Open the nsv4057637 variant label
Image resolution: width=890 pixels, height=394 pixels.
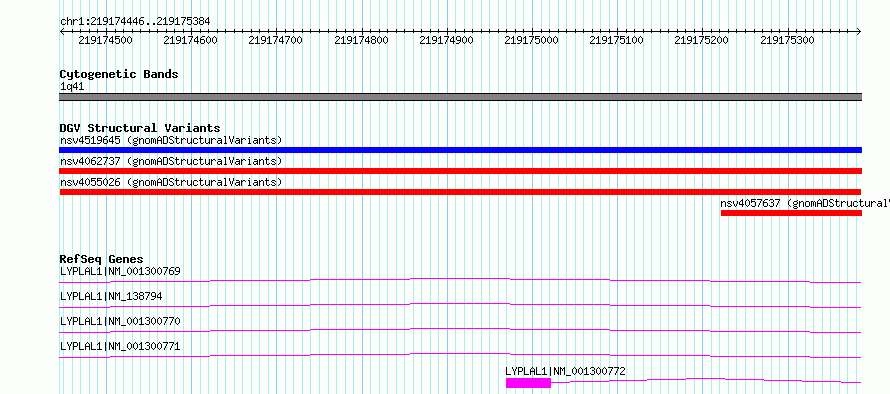[x=805, y=203]
